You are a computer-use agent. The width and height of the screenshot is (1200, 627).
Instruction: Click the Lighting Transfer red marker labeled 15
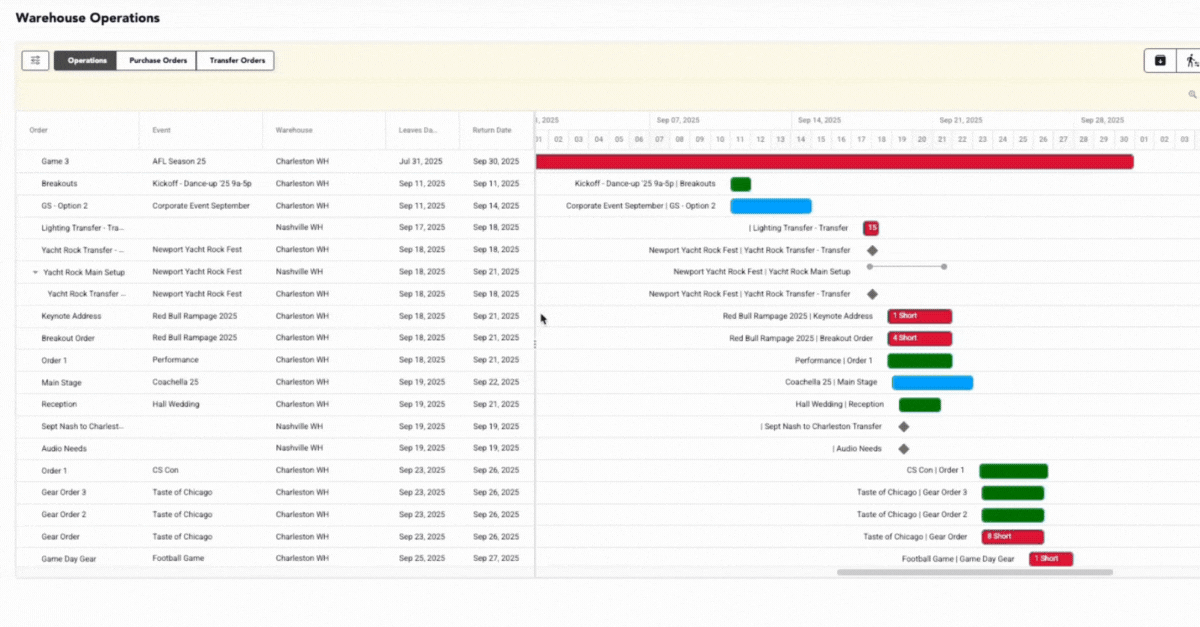click(871, 228)
